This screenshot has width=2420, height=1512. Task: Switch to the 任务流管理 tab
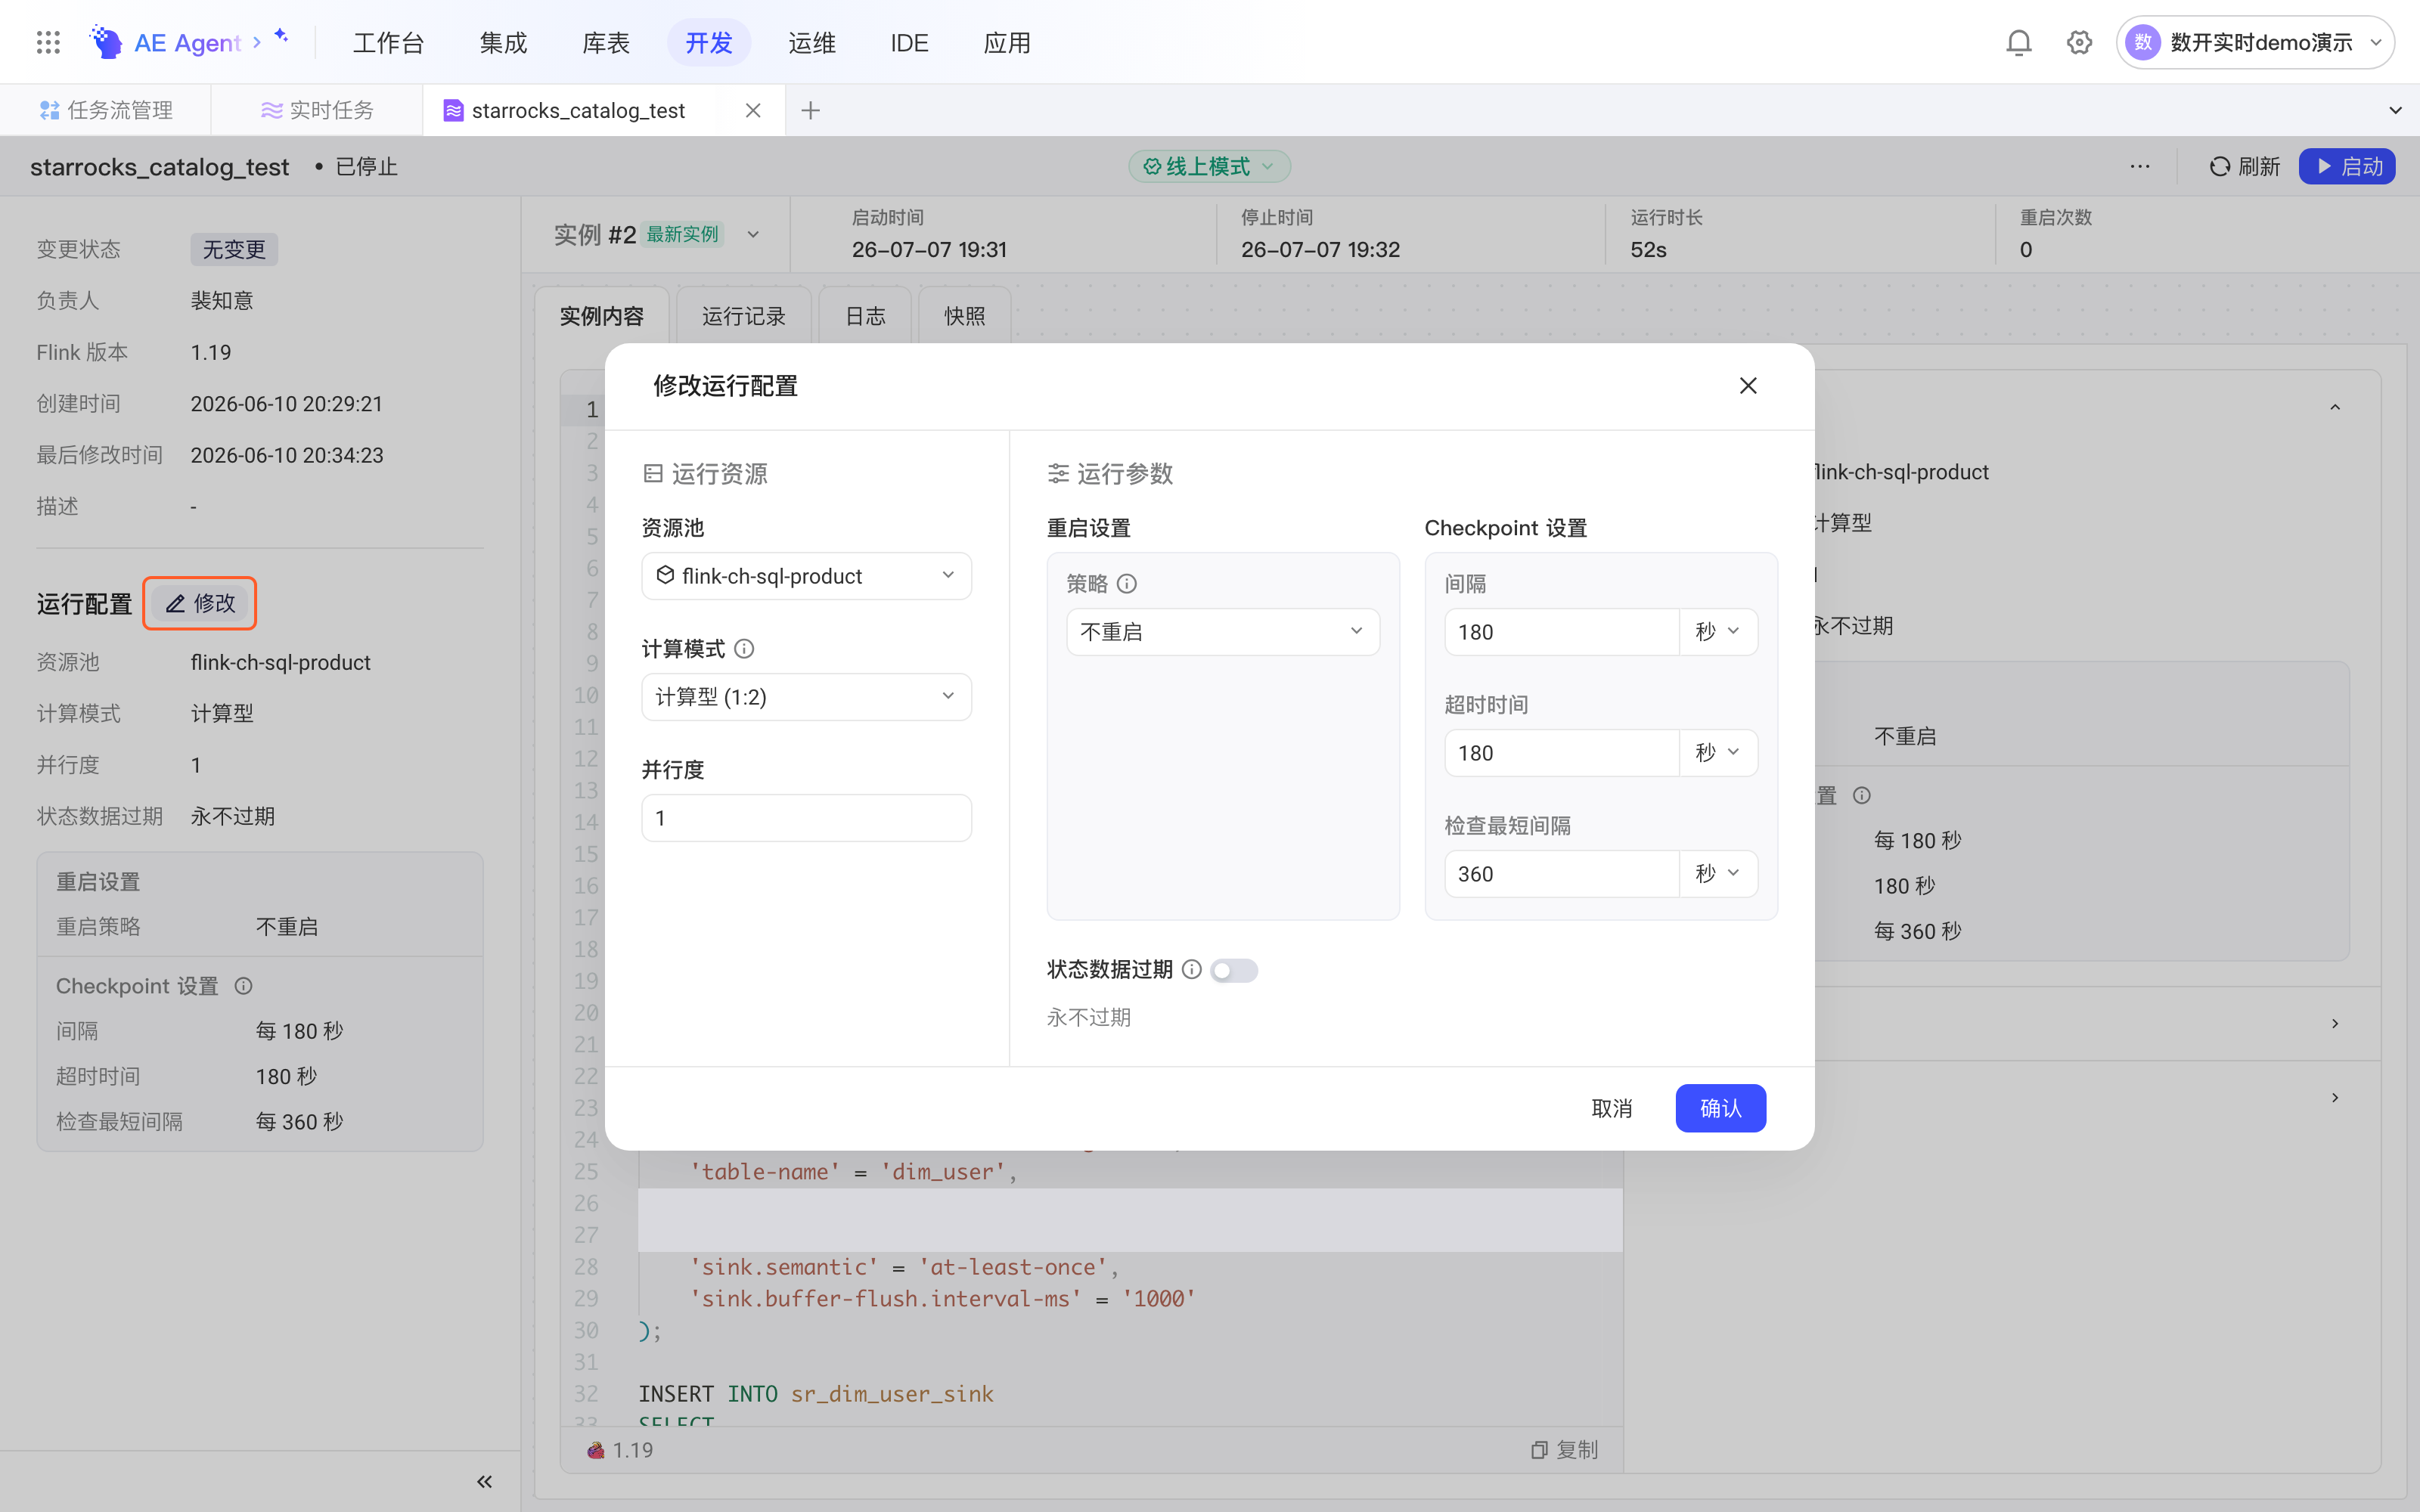105,110
